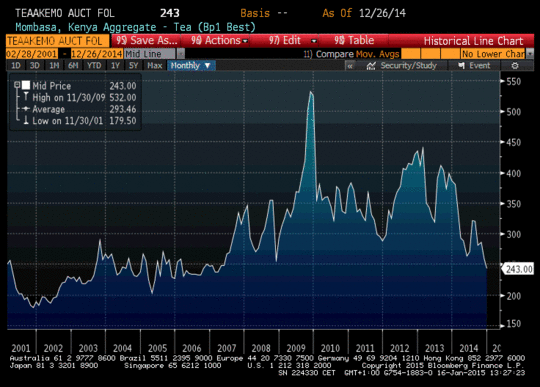Screen dimensions: 540x387
Task: Expand the Actions dropdown menu
Action: 219,41
